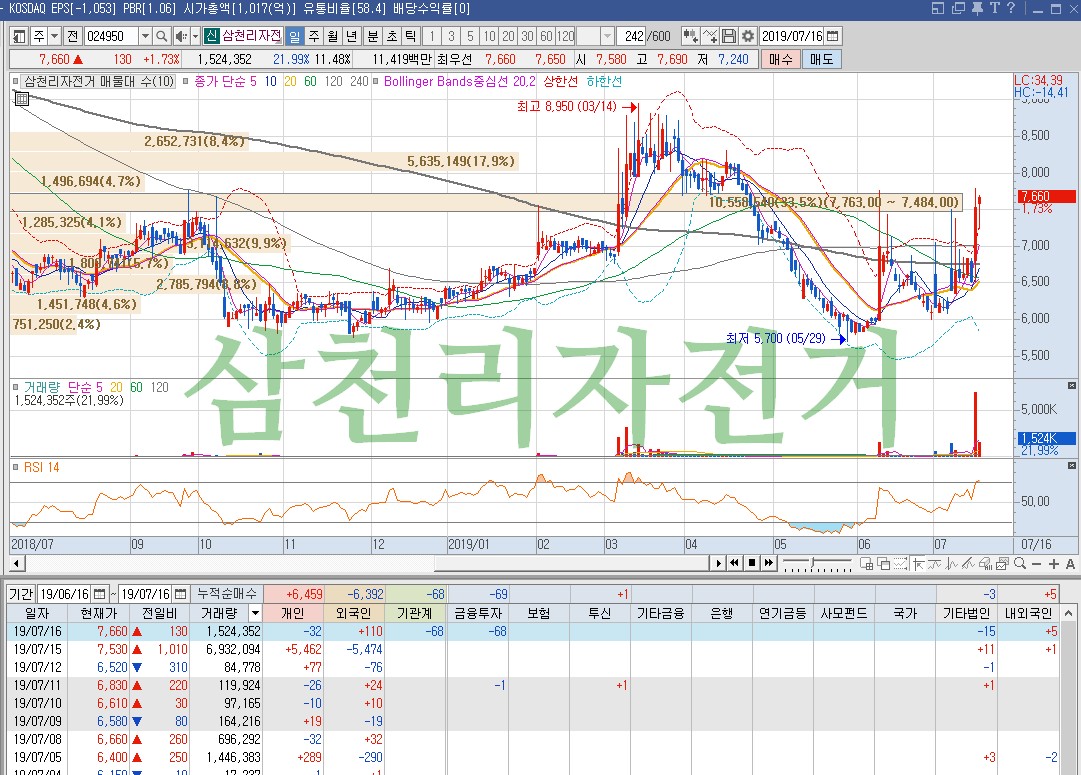Select the 틱 tick chart period
The image size is (1081, 775).
(x=410, y=36)
